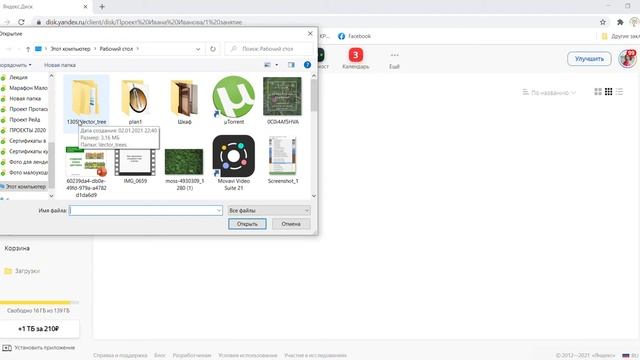The height and width of the screenshot is (360, 640).
Task: Select Проект Рейд in the tree
Action: 24,120
